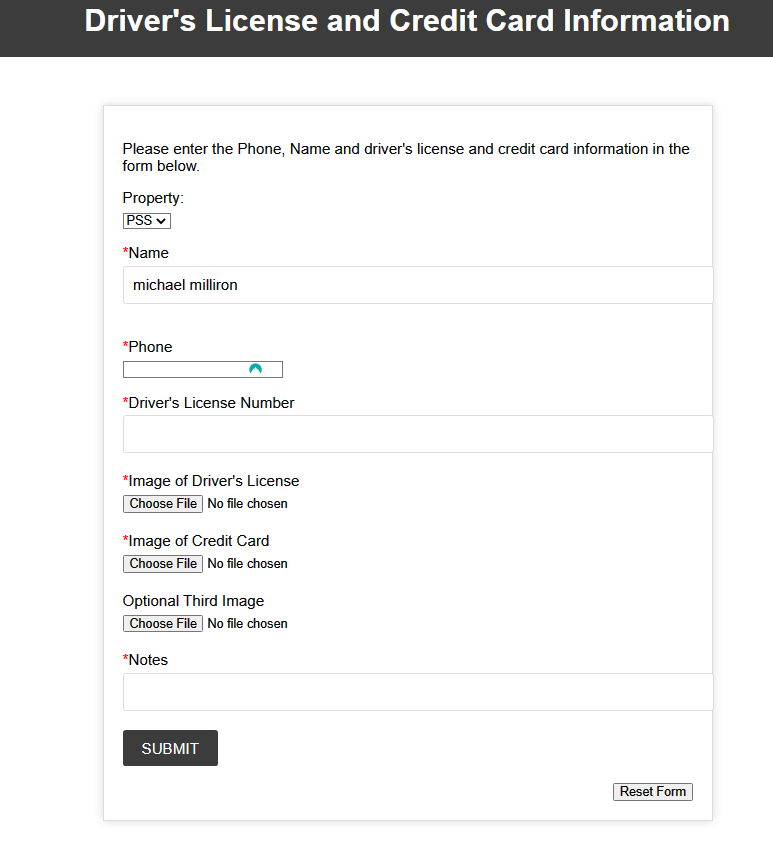773x850 pixels.
Task: Click the Driver's License Number label
Action: 211,403
